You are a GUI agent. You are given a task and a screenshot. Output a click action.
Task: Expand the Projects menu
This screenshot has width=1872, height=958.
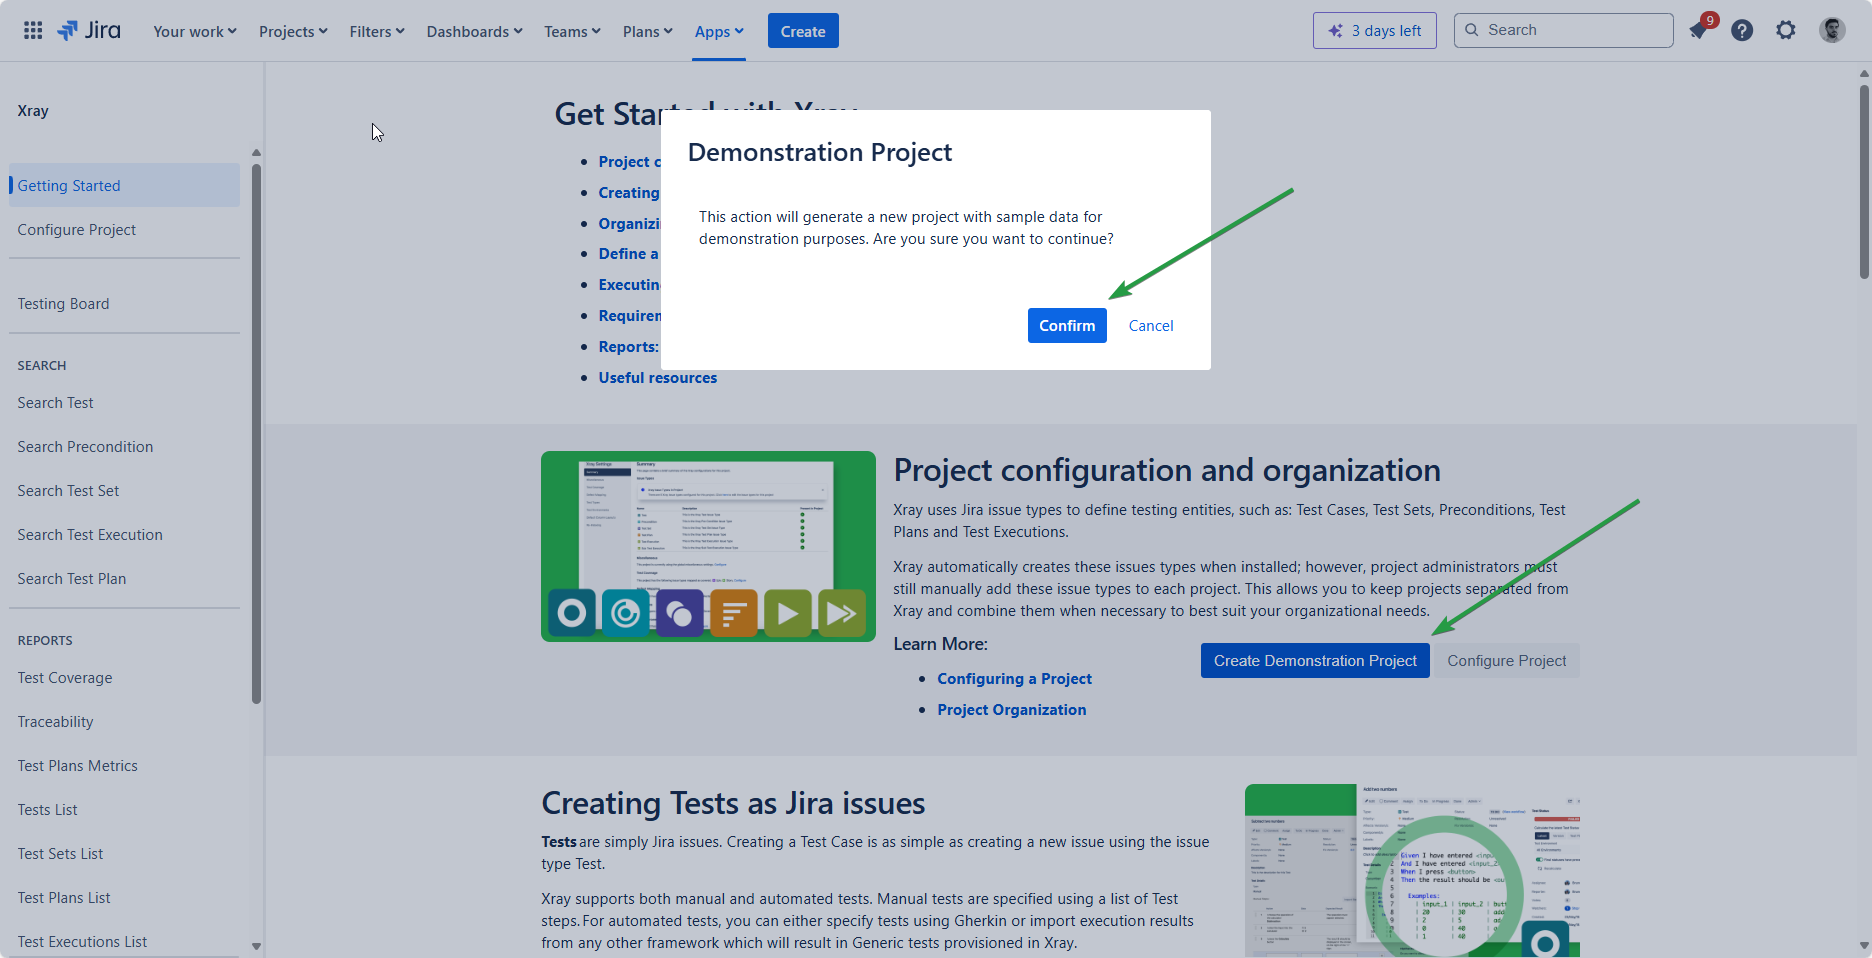point(293,31)
